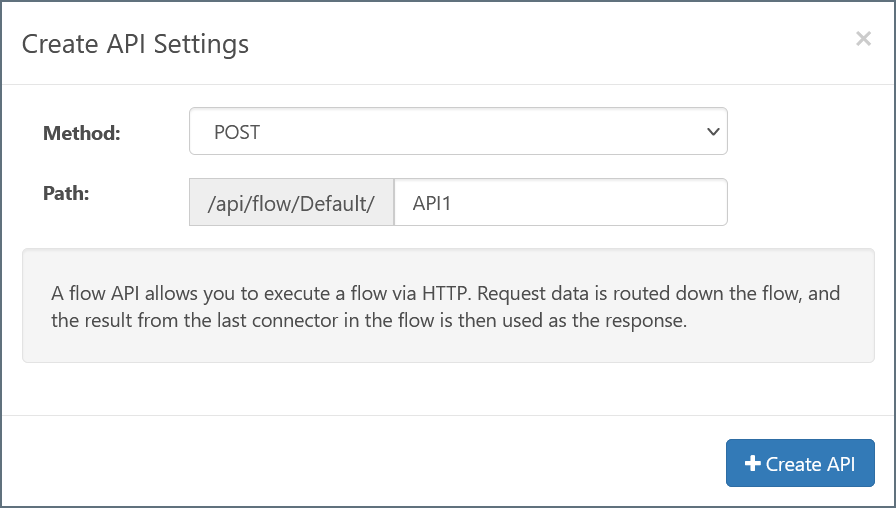Click the /api/flow/Default/ path prefix

291,203
